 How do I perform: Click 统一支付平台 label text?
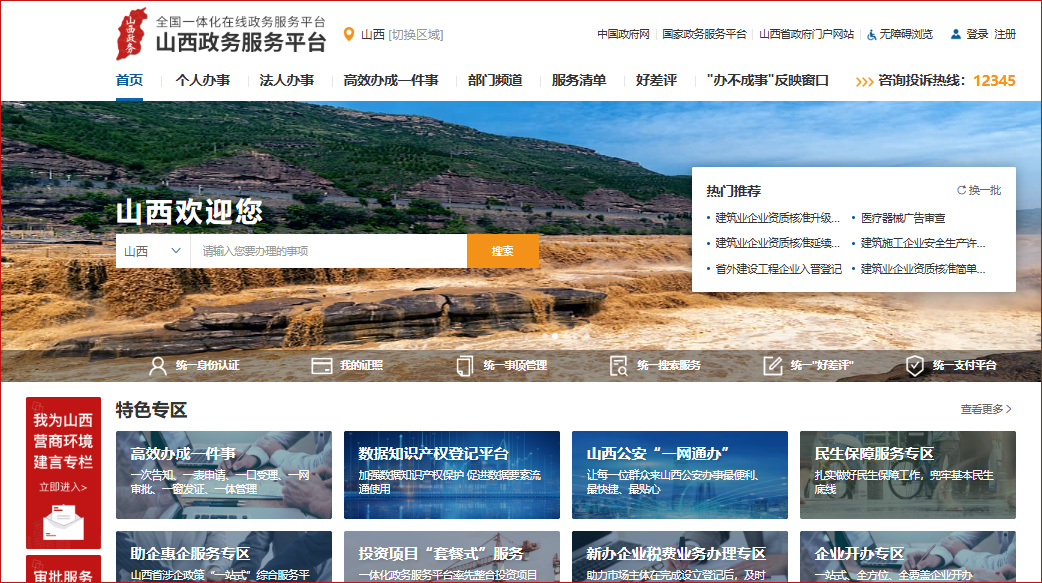pyautogui.click(x=964, y=366)
